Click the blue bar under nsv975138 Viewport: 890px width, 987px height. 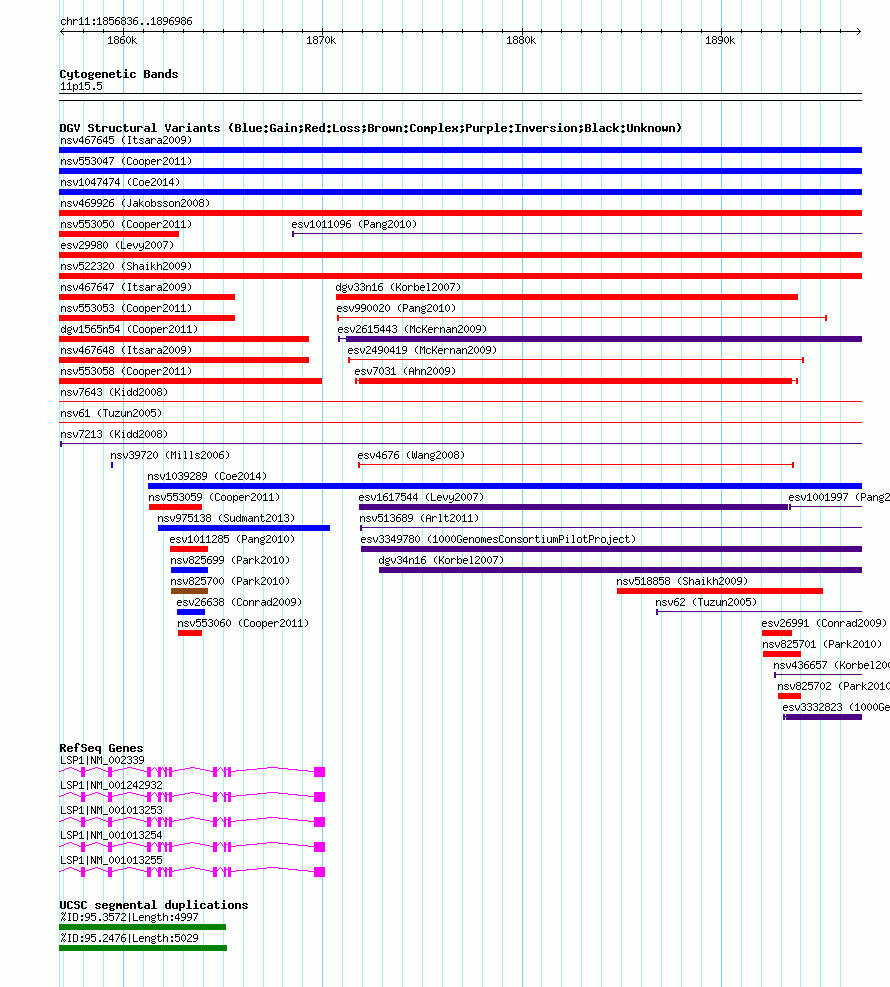[x=244, y=528]
